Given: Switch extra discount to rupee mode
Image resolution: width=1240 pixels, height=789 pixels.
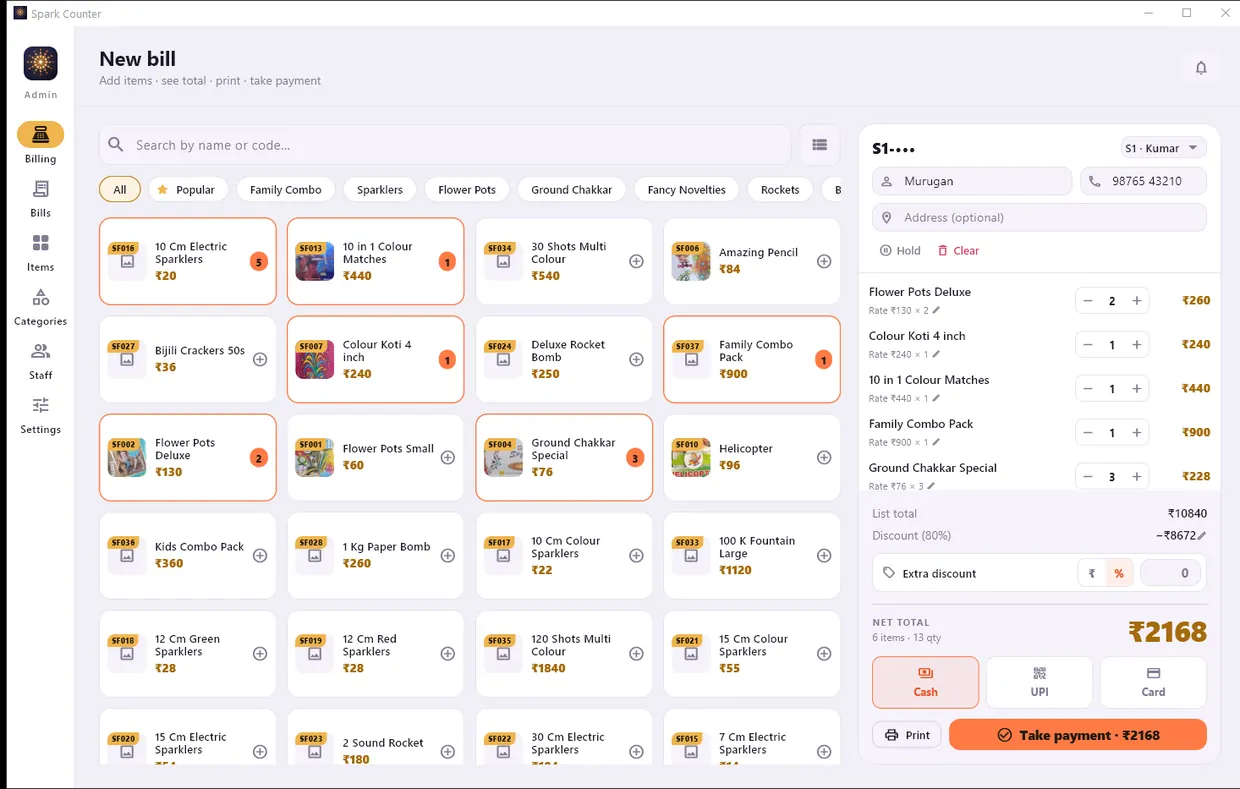Looking at the screenshot, I should [x=1092, y=573].
